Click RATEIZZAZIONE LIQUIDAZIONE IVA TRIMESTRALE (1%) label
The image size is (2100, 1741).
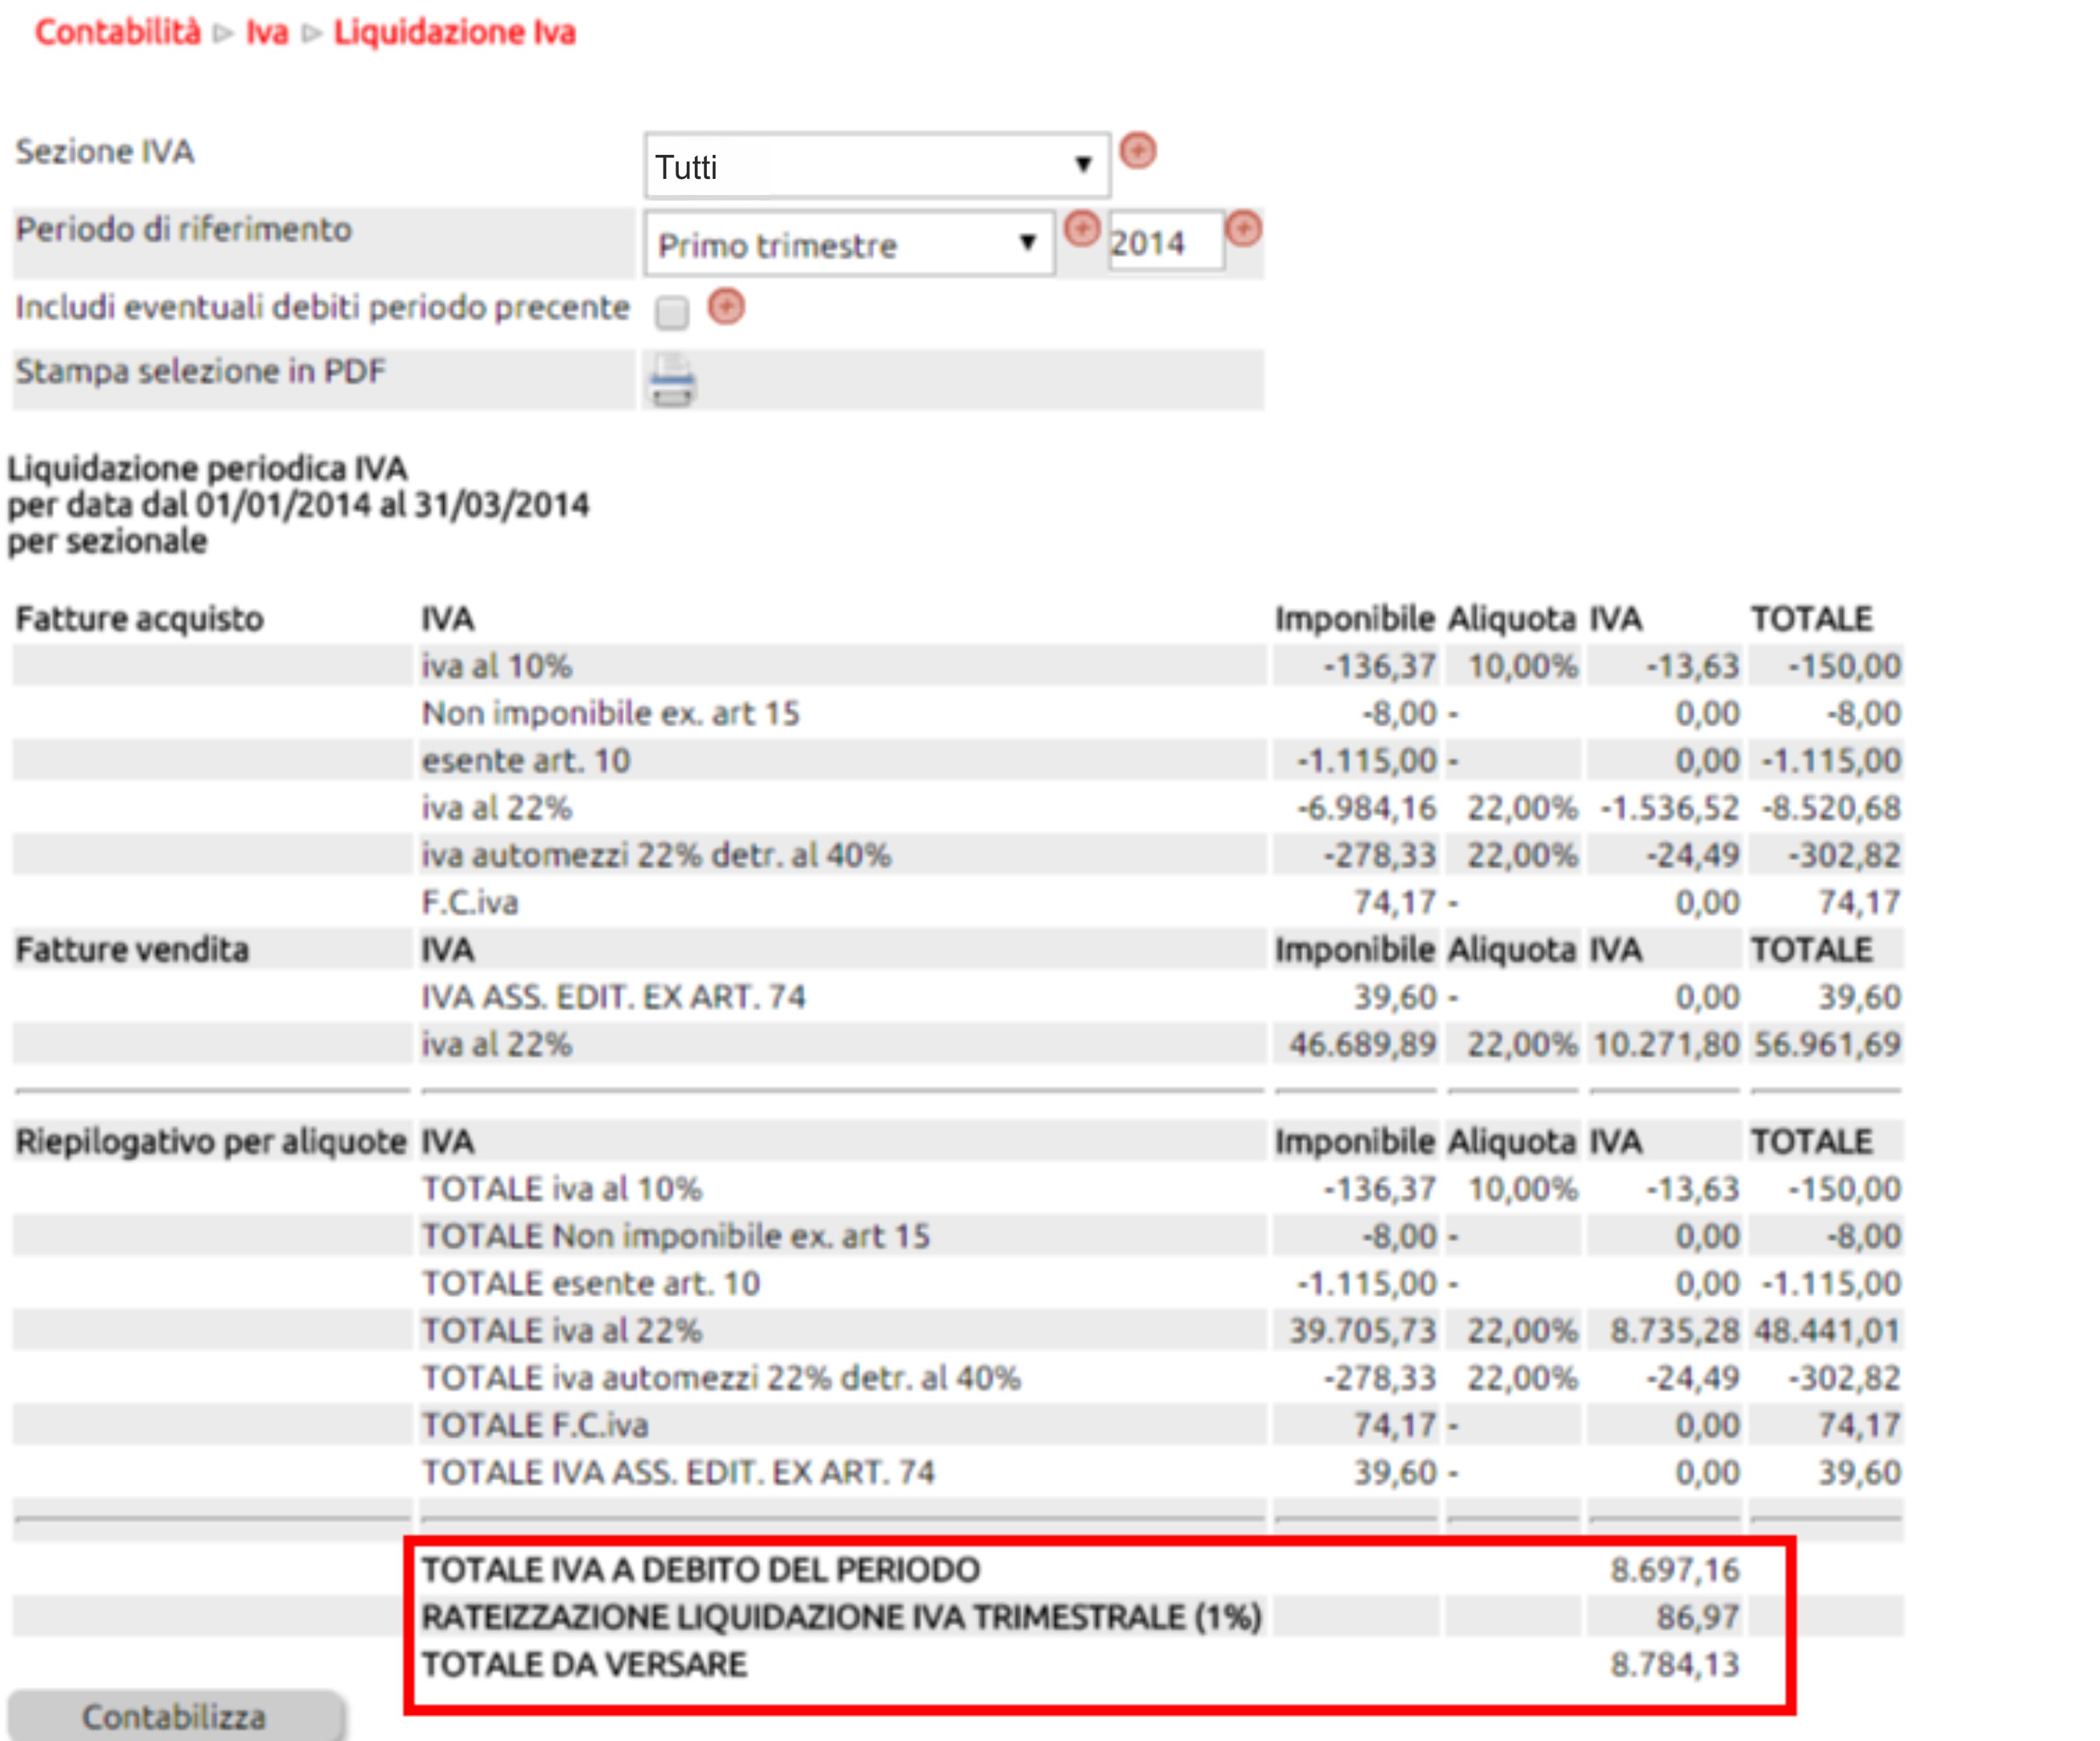click(842, 1617)
